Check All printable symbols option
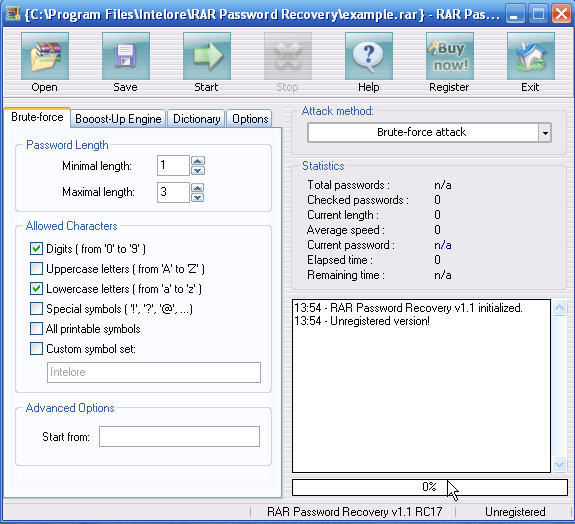Image resolution: width=575 pixels, height=524 pixels. pos(36,329)
